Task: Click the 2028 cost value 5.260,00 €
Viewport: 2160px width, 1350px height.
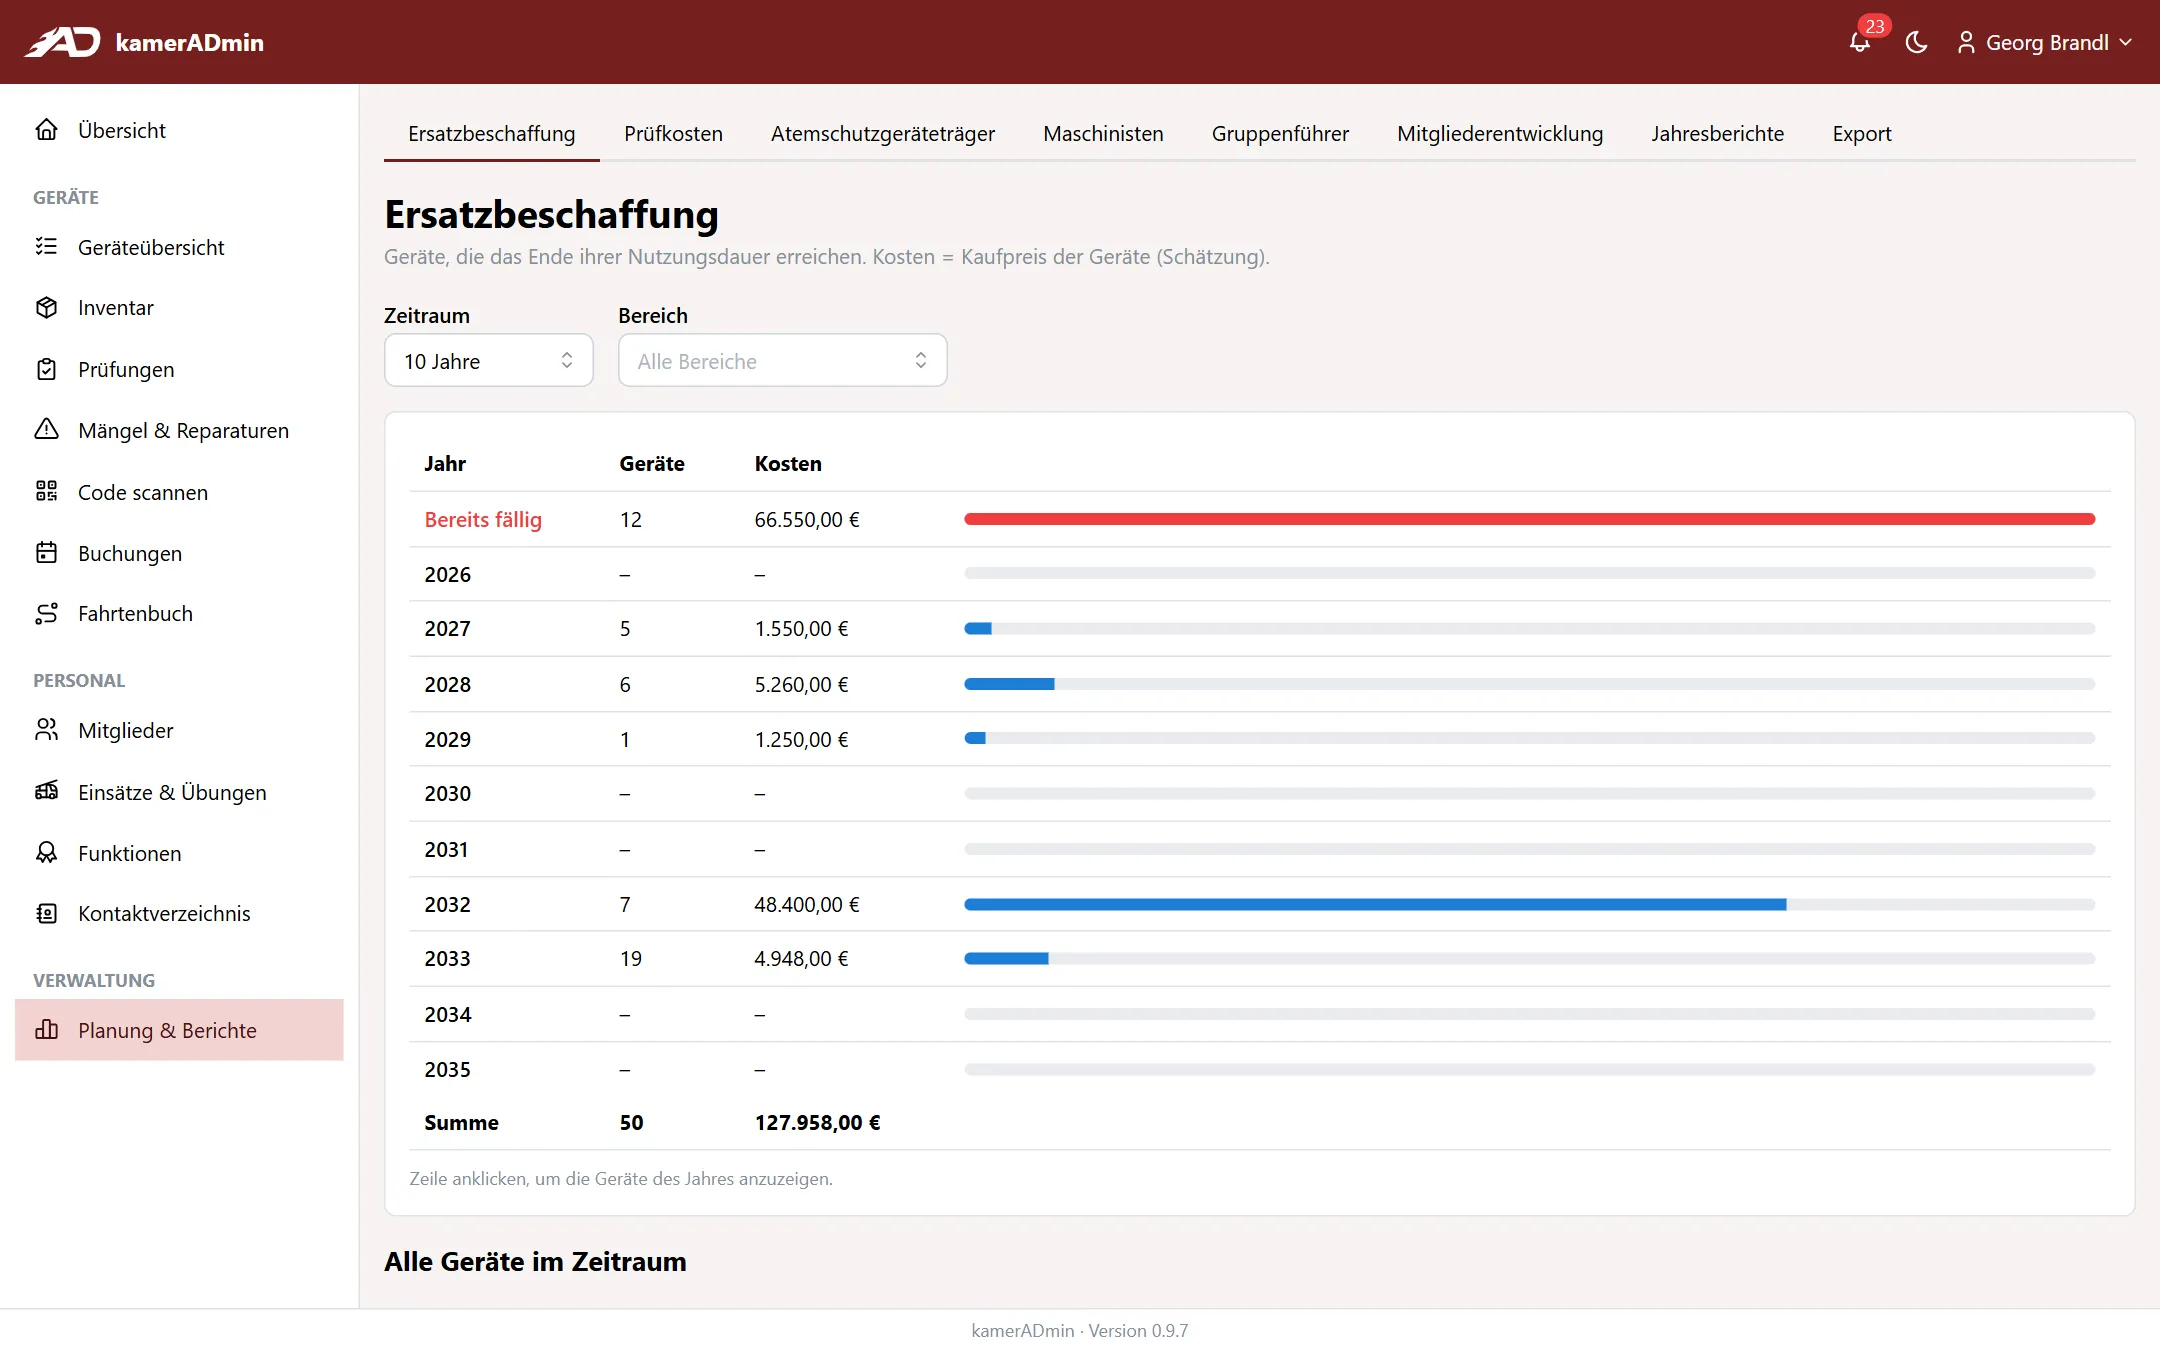Action: tap(801, 684)
